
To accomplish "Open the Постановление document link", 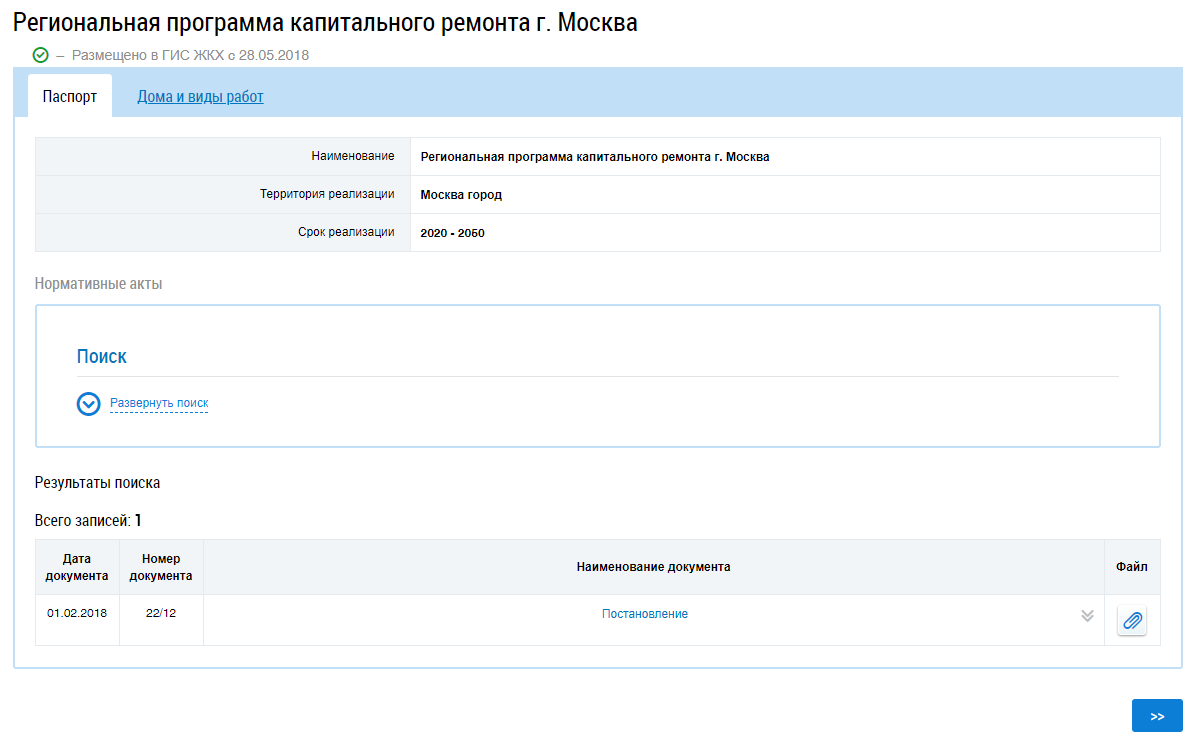I will click(644, 614).
